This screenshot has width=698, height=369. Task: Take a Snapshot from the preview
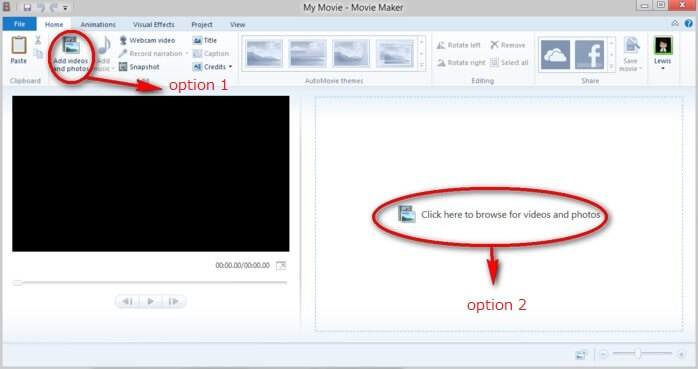[x=139, y=67]
